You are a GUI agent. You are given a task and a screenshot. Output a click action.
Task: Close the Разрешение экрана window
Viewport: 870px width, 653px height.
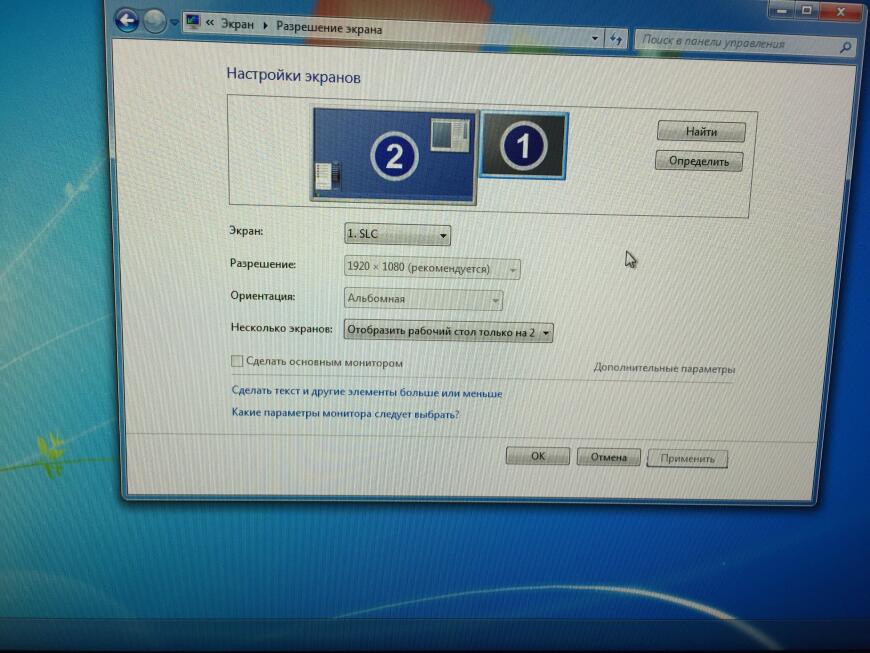(840, 11)
